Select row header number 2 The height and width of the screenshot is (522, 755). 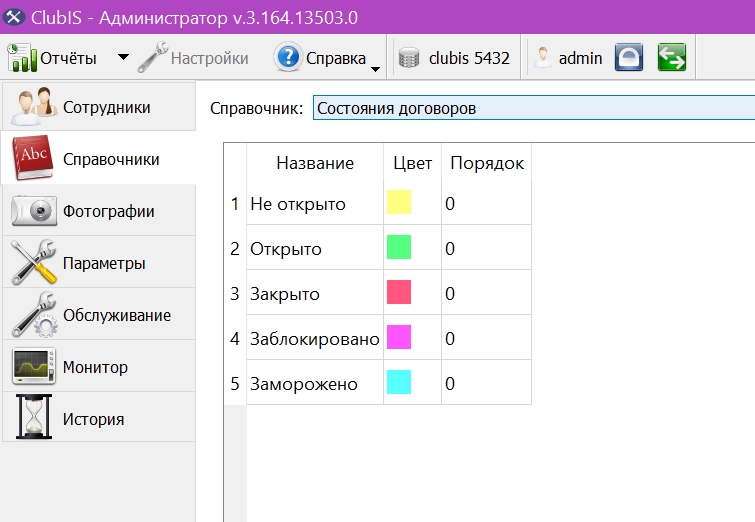click(235, 248)
